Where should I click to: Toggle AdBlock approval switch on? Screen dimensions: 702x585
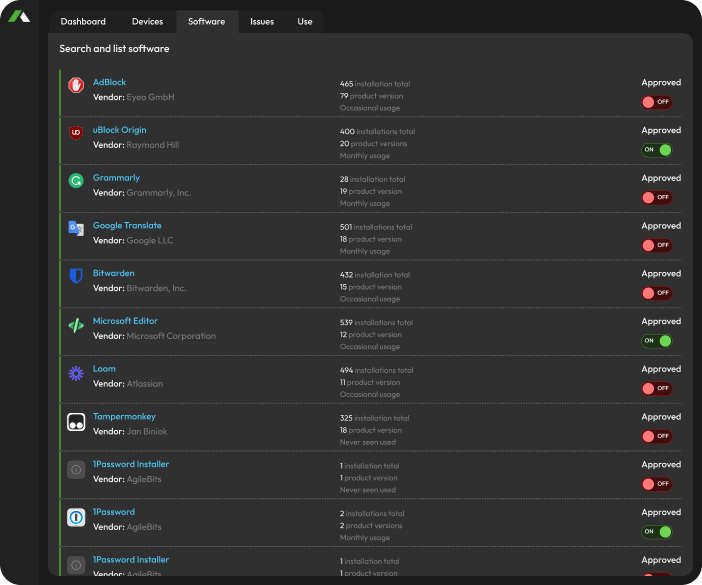(657, 102)
